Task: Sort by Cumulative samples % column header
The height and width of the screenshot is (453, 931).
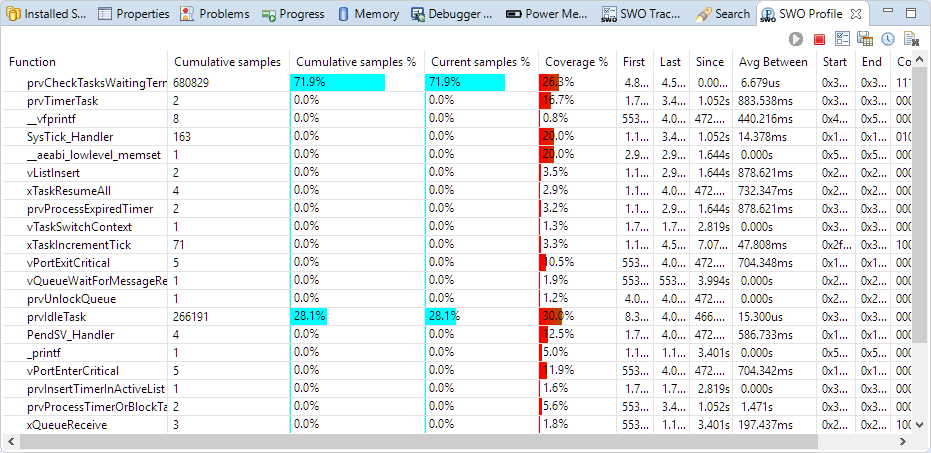Action: (356, 62)
